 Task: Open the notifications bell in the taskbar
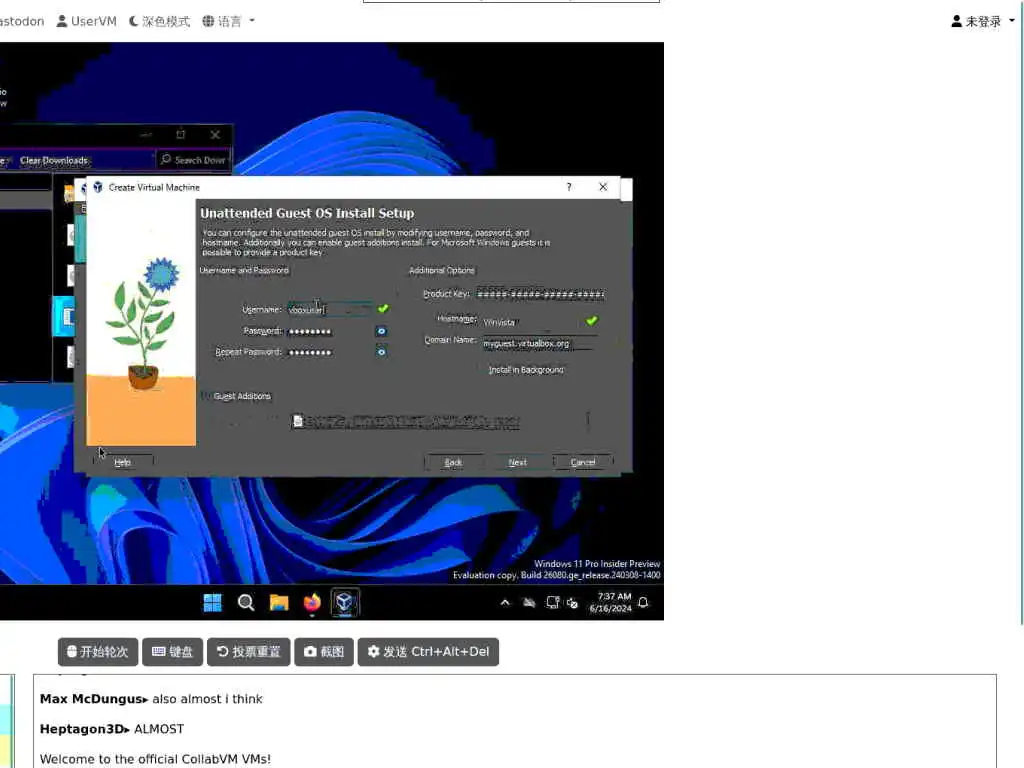(643, 602)
